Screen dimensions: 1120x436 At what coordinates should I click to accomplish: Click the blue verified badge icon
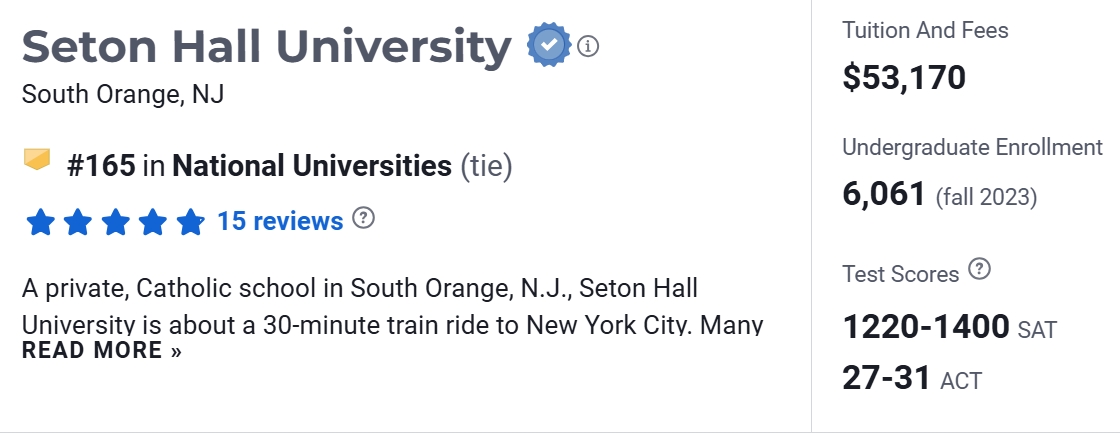point(549,45)
